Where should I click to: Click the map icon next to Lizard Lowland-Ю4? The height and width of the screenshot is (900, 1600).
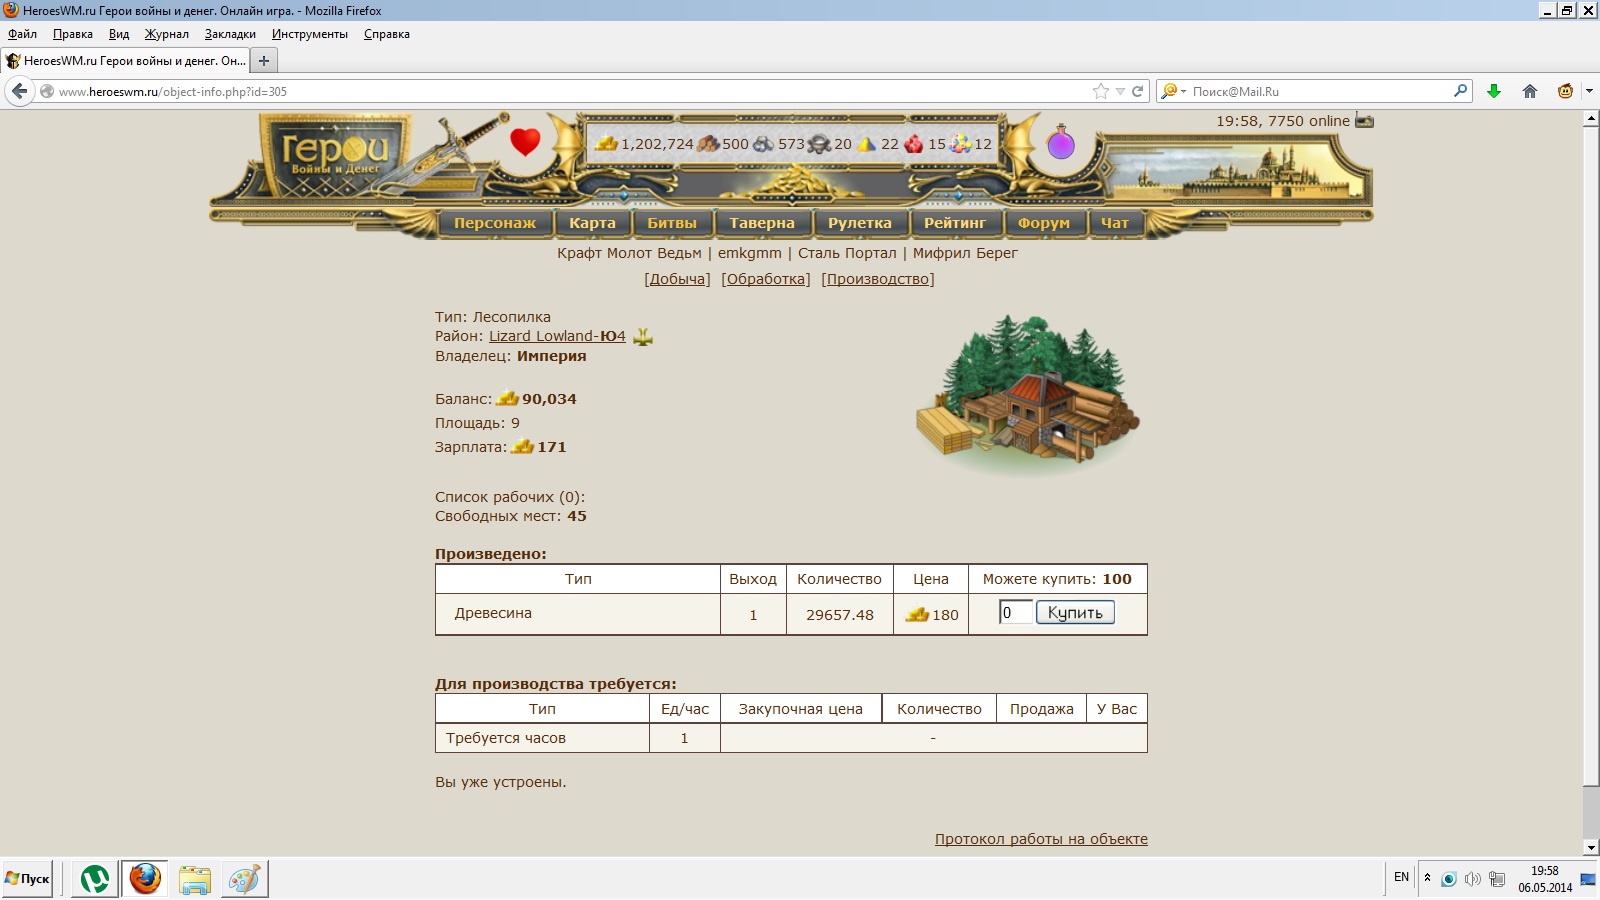[x=643, y=336]
